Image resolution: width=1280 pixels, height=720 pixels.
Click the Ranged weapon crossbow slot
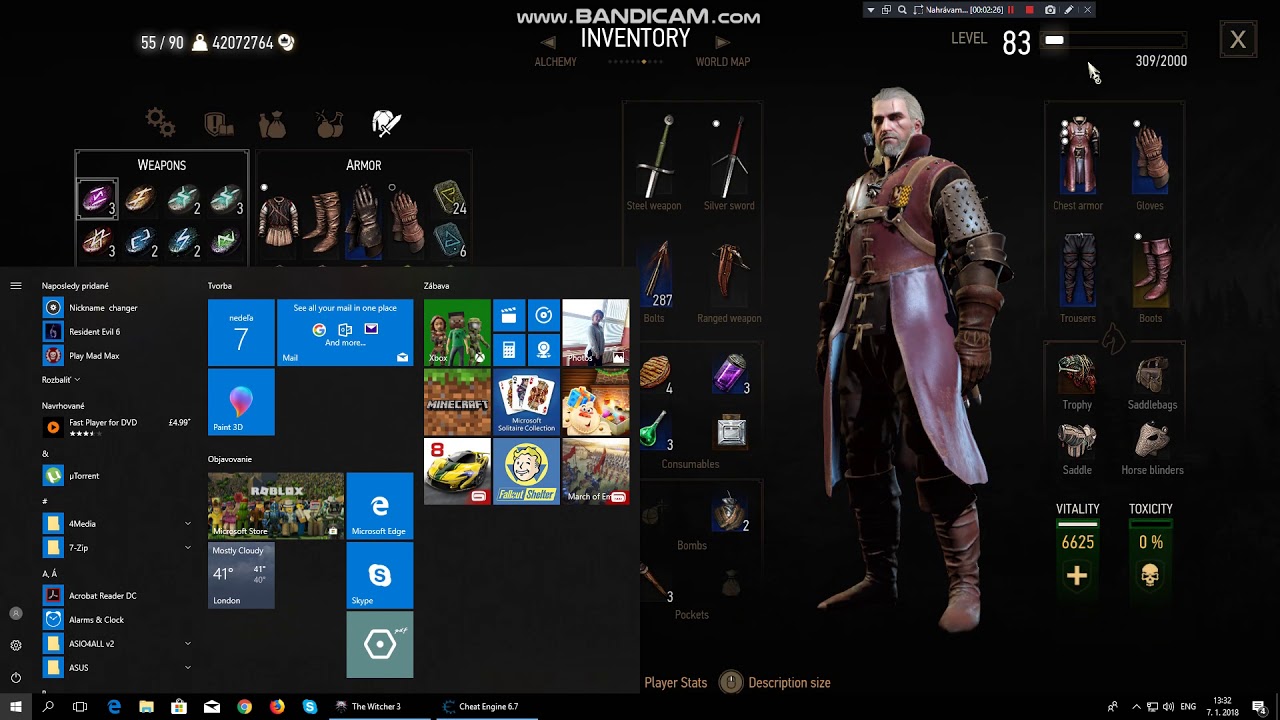[729, 272]
